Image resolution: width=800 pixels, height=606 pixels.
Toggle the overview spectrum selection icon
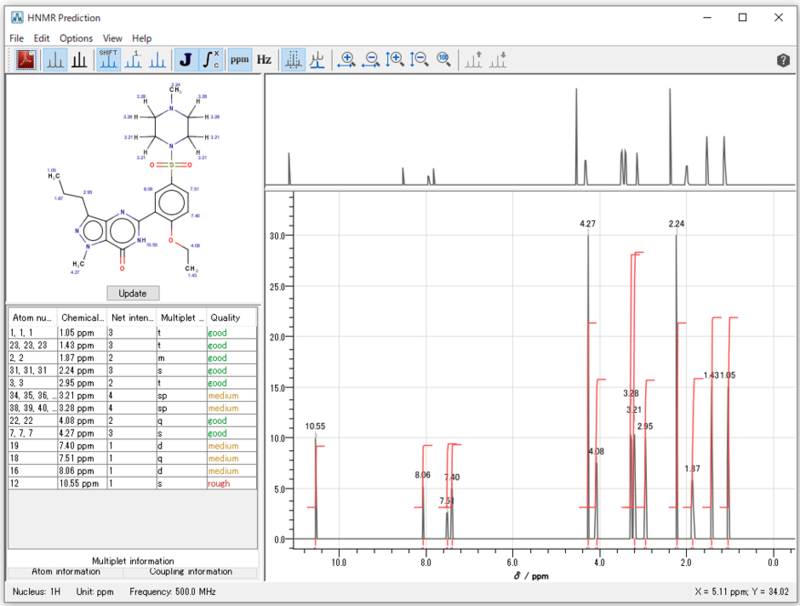pyautogui.click(x=293, y=60)
